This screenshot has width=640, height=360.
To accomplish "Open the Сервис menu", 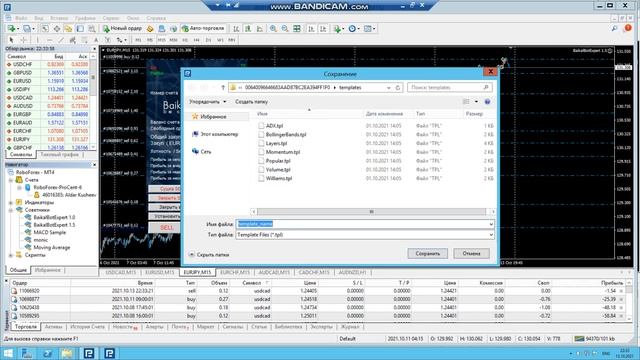I will pos(111,18).
